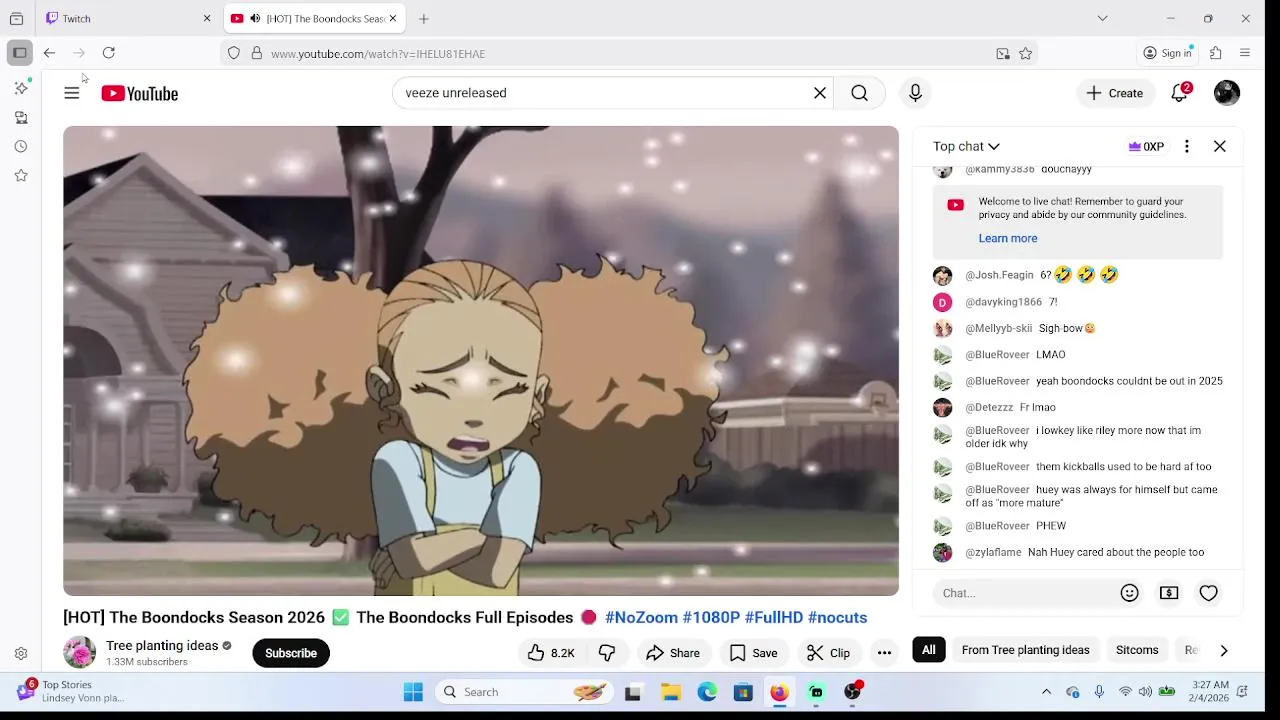Open the 0XP channel points badge

tap(1146, 146)
